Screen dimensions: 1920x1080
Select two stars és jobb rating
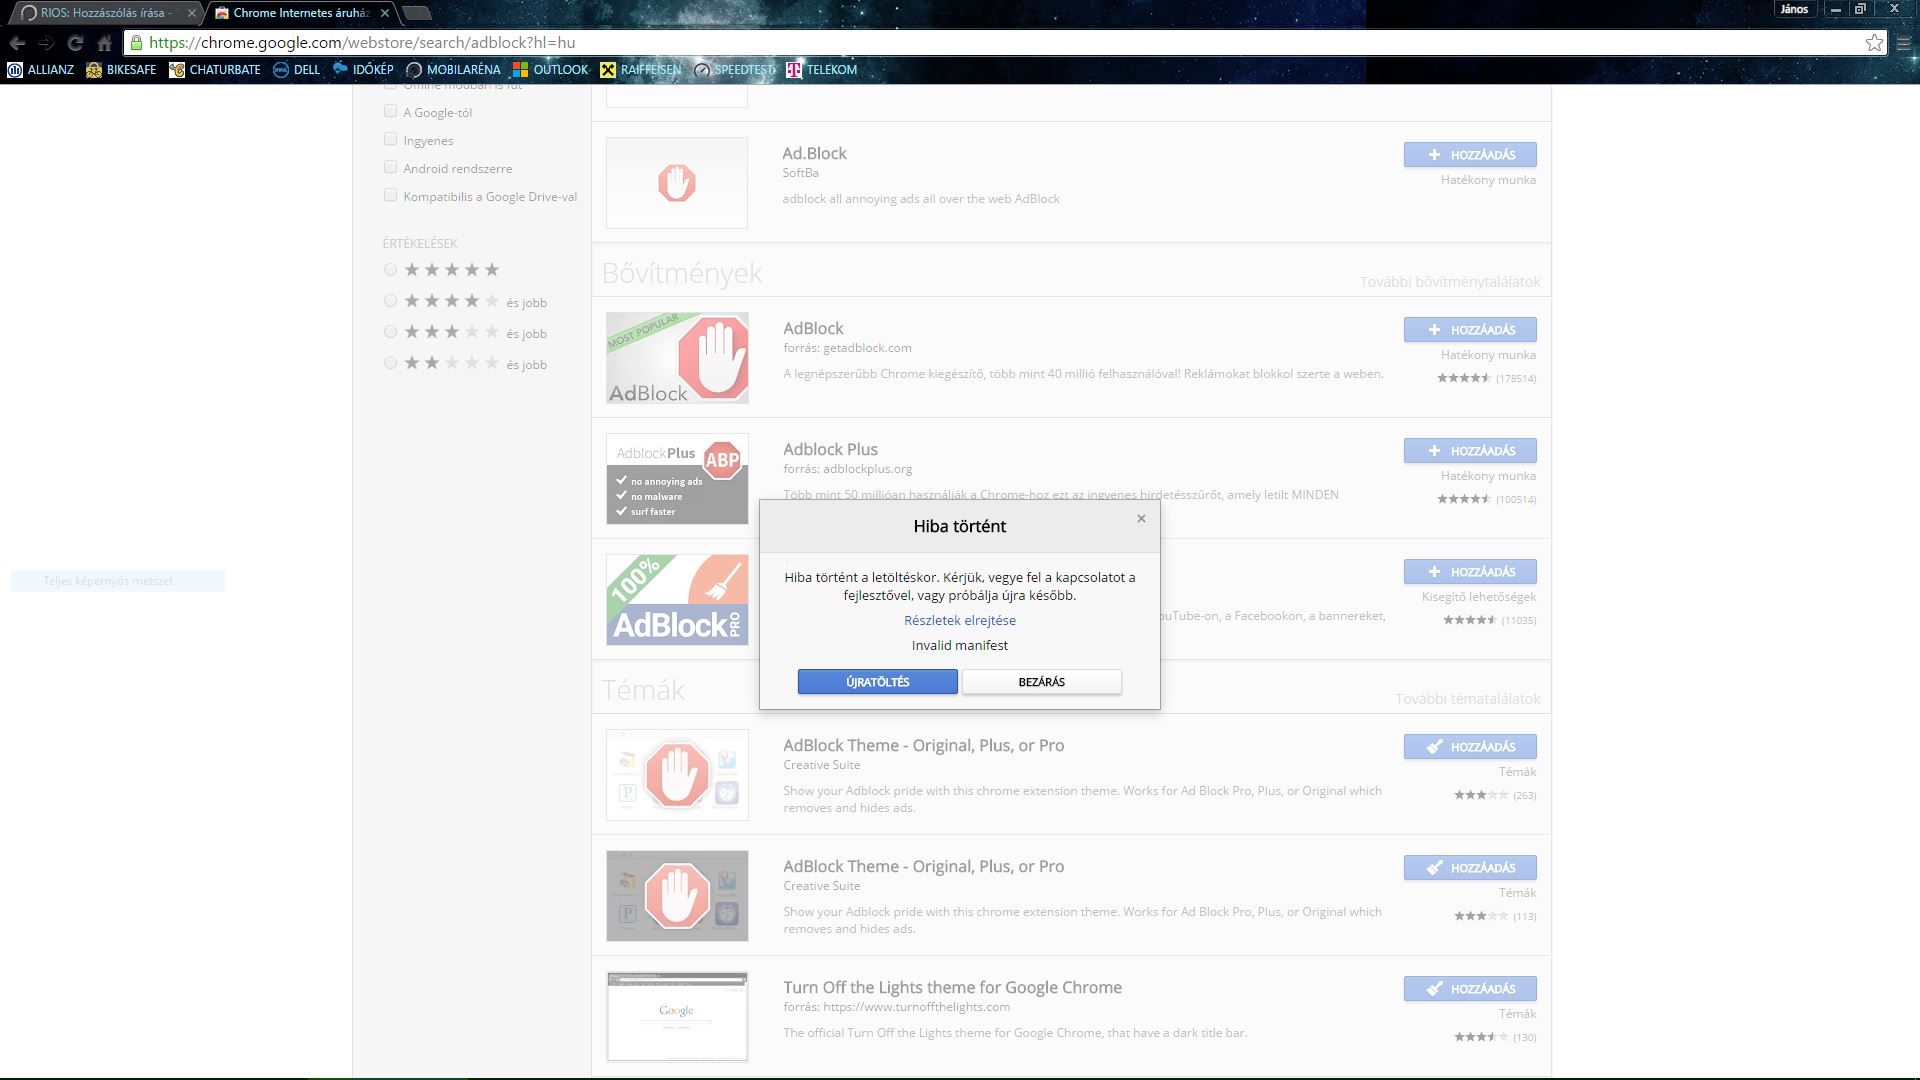390,363
